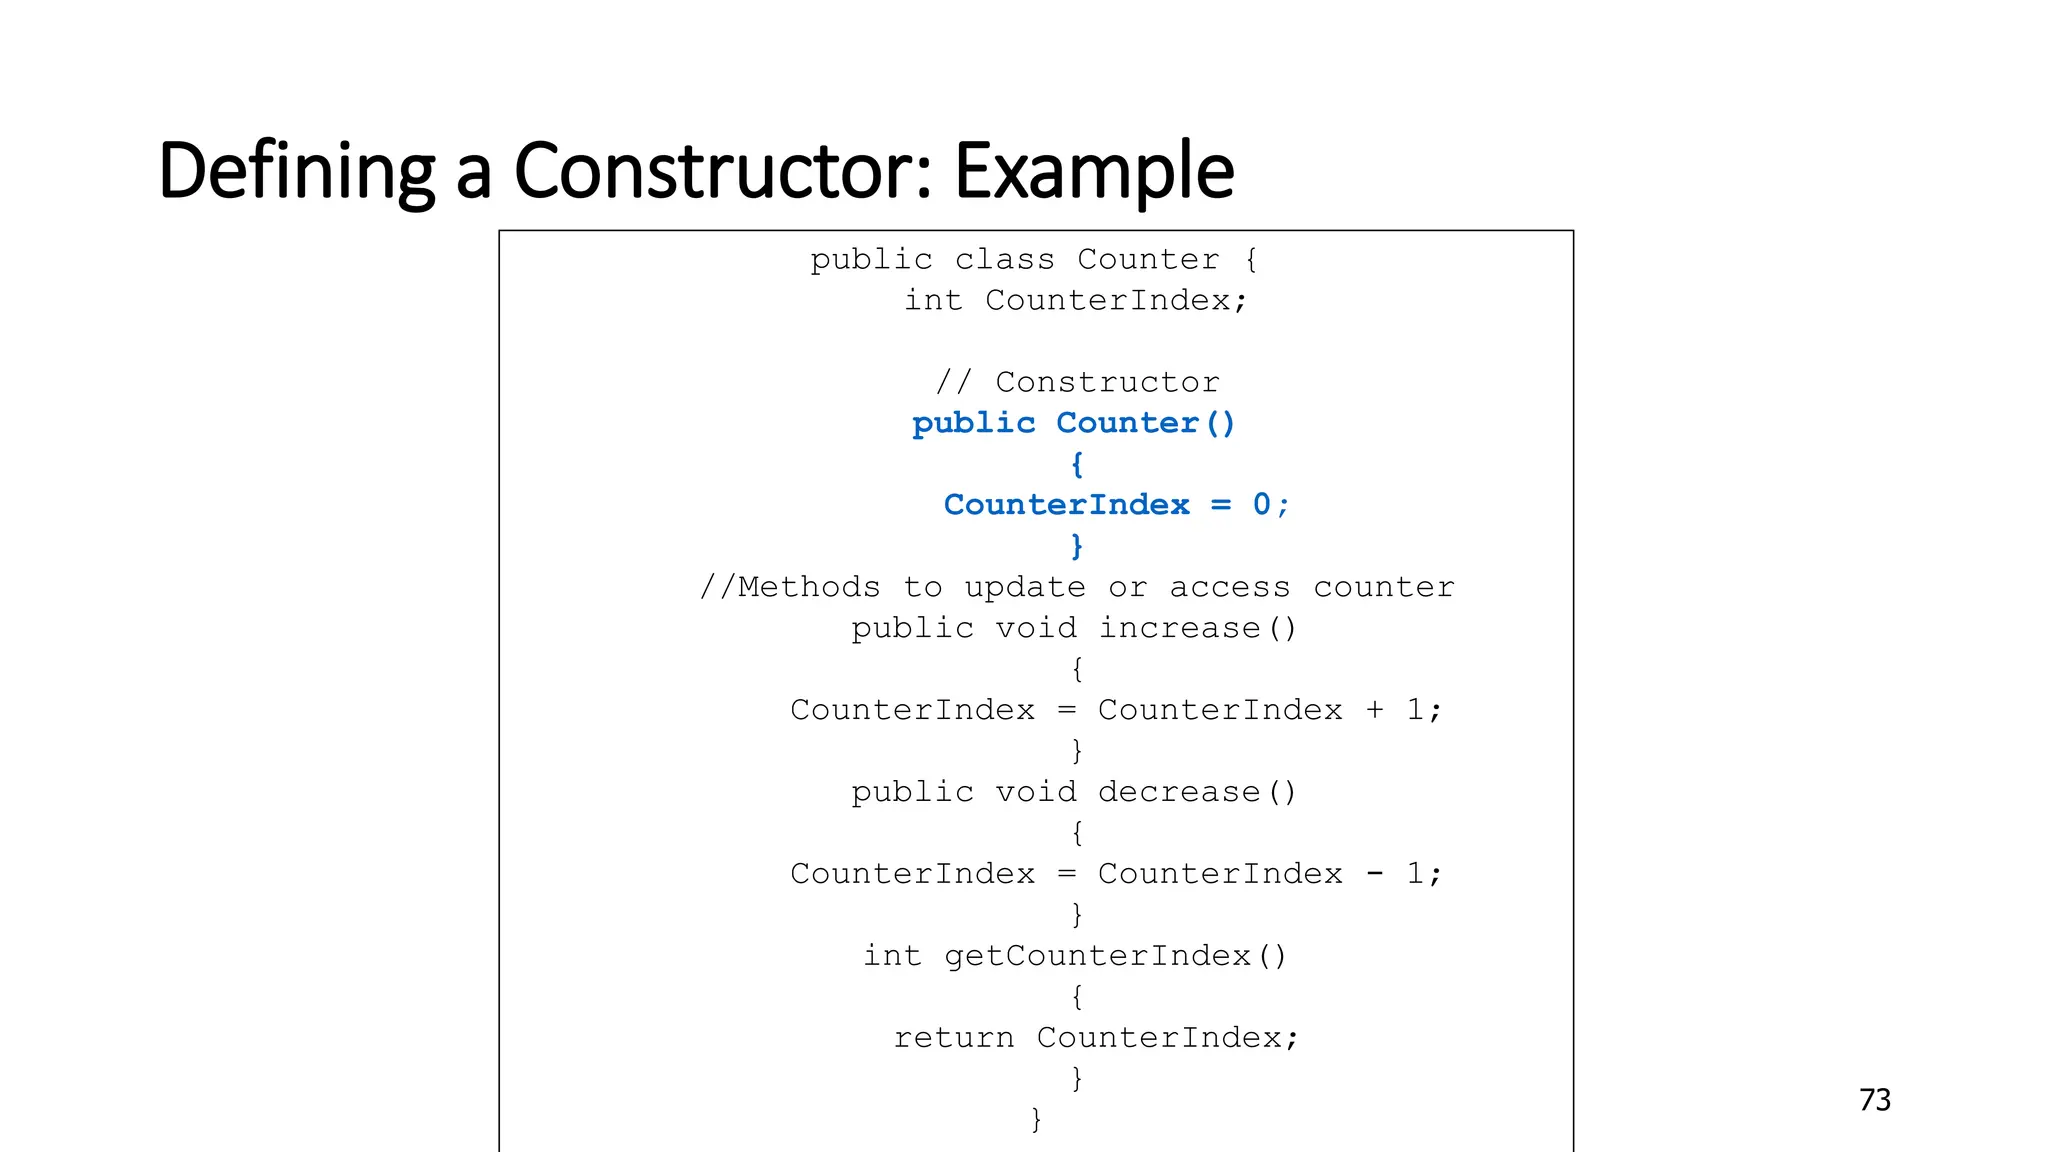The height and width of the screenshot is (1152, 2048).
Task: Click the final closing brace of the class
Action: pyautogui.click(x=1036, y=1119)
